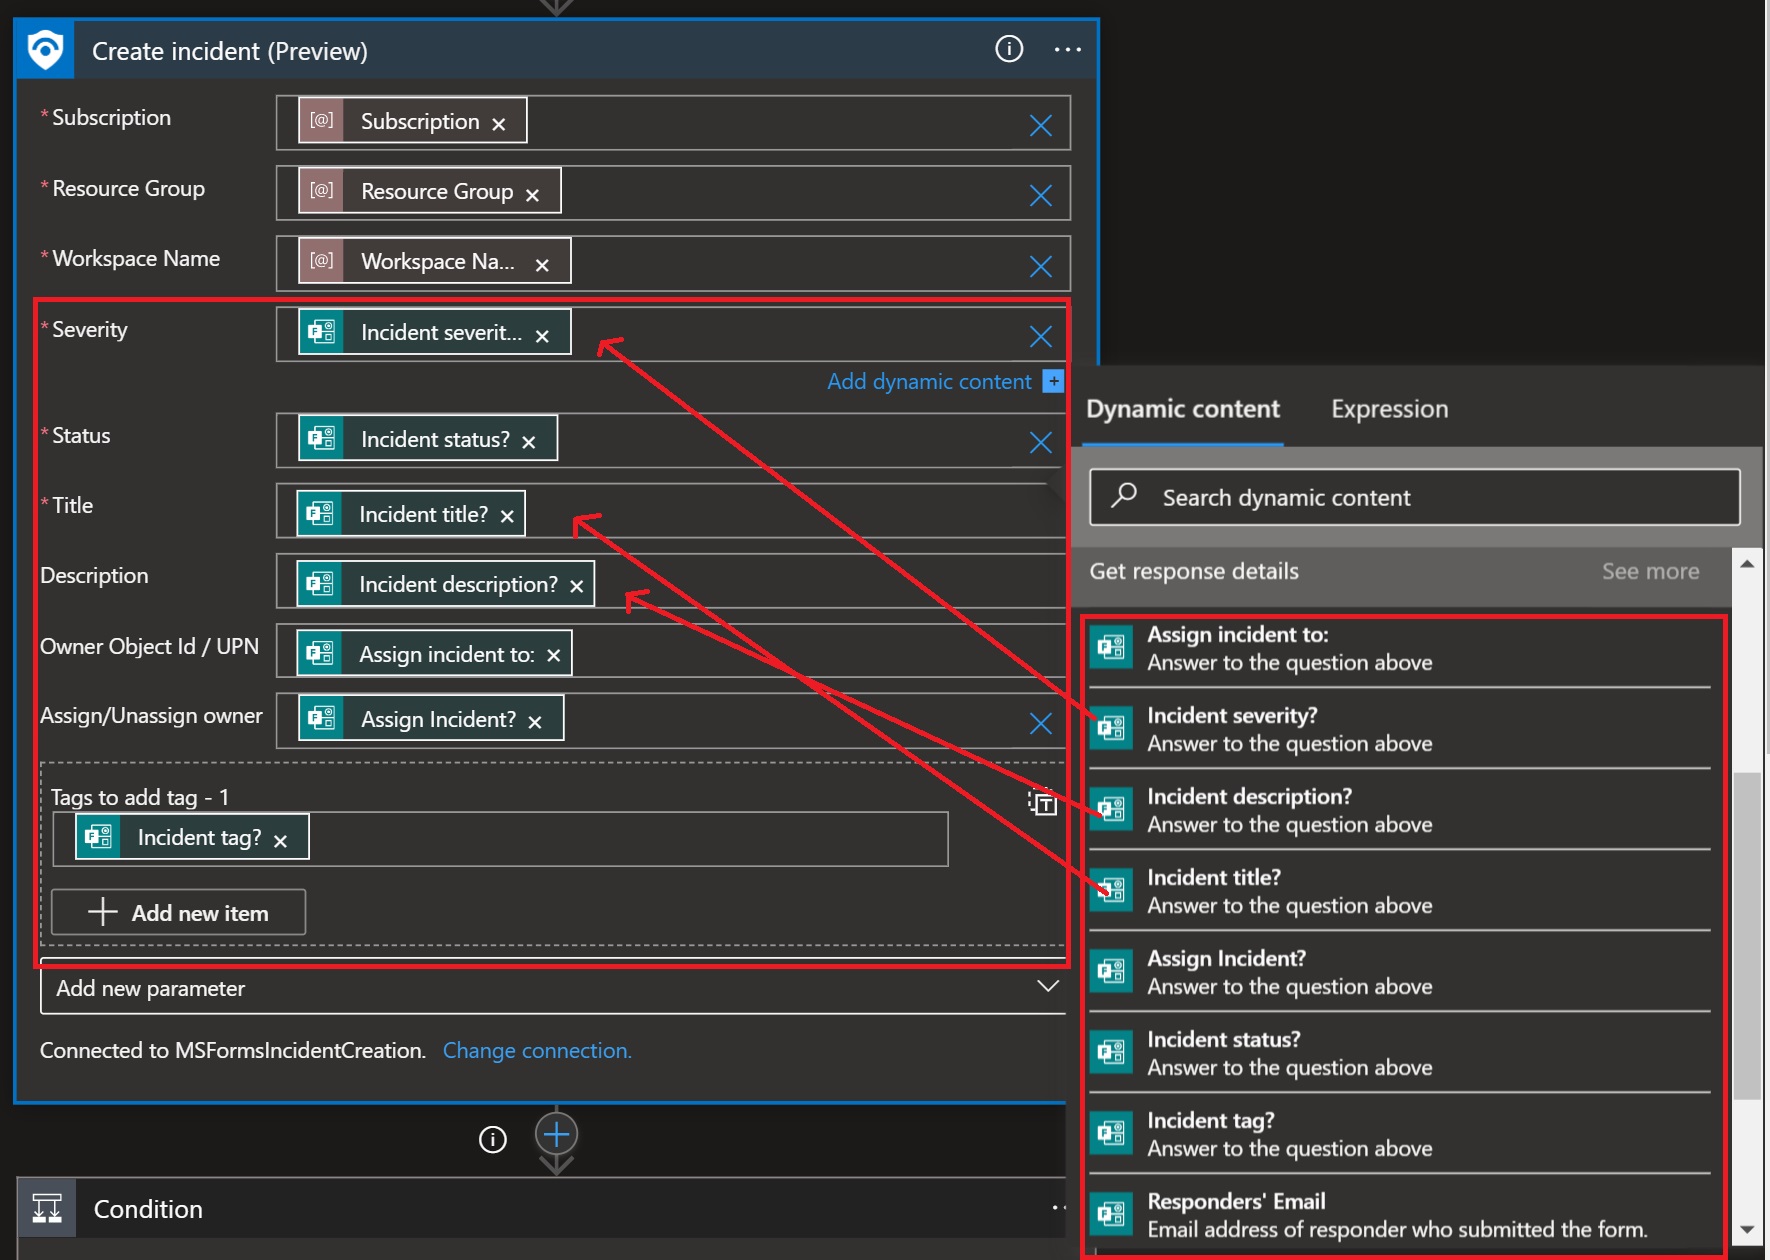Screen dimensions: 1770x1260
Task: Remove the Workspace Na... token
Action: tap(542, 265)
